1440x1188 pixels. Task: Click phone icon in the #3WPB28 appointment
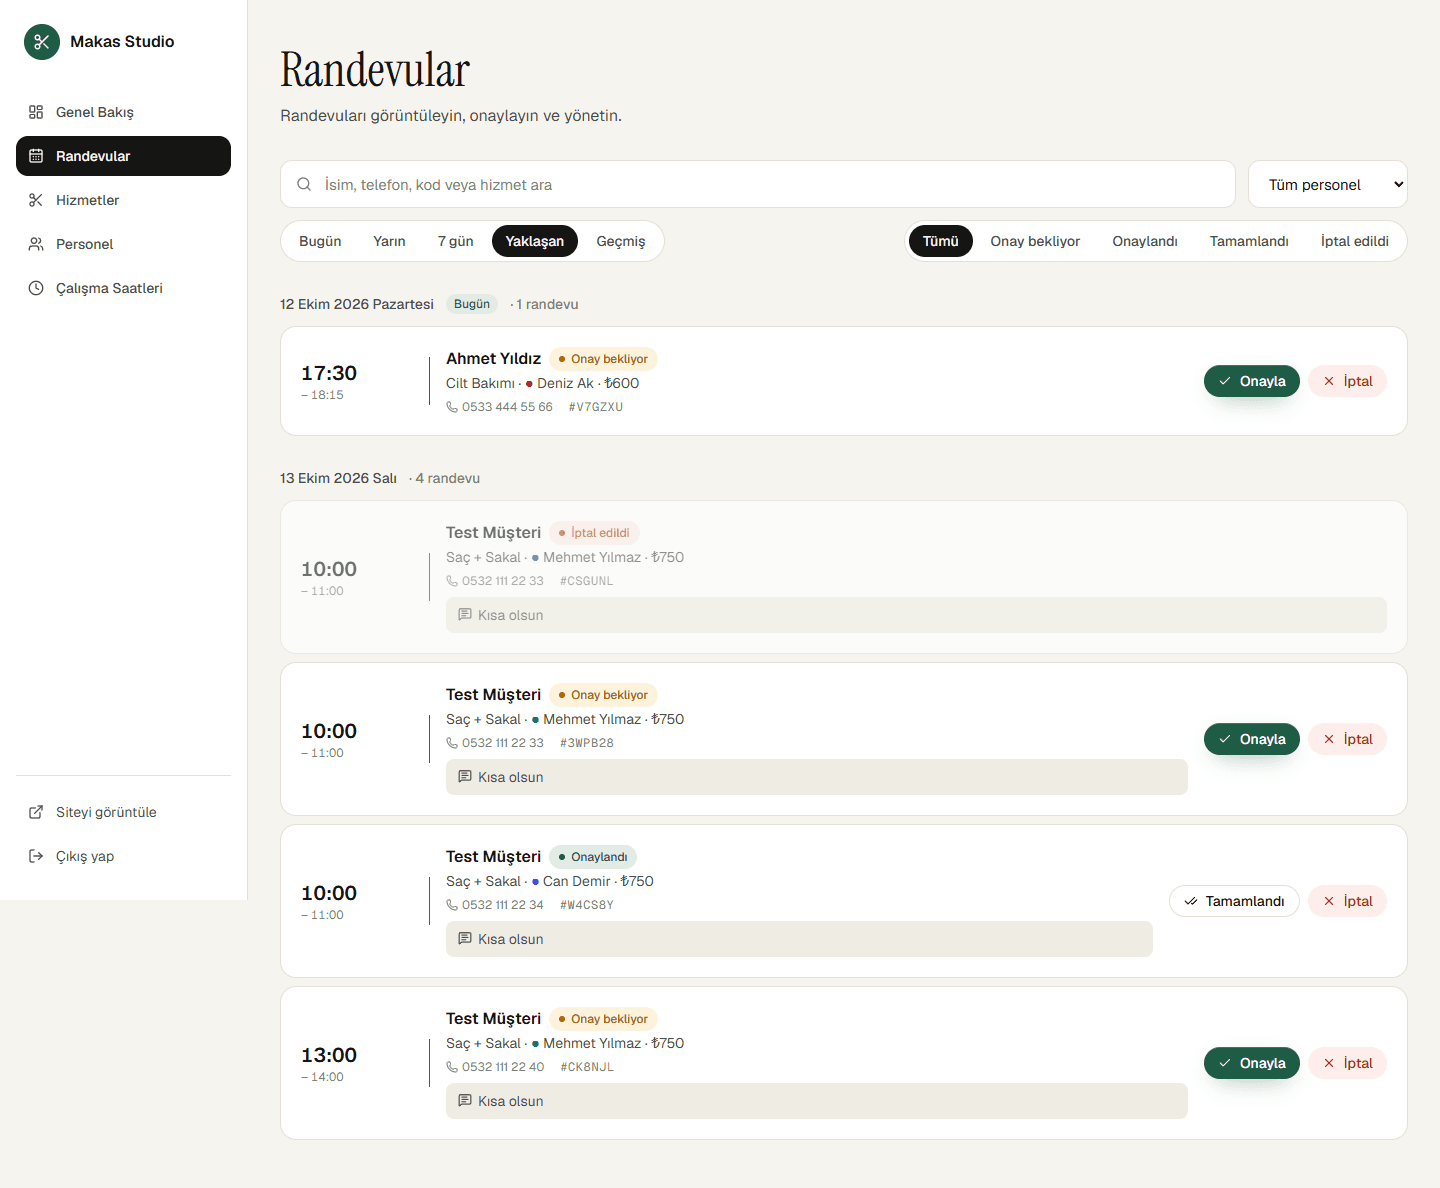(452, 743)
